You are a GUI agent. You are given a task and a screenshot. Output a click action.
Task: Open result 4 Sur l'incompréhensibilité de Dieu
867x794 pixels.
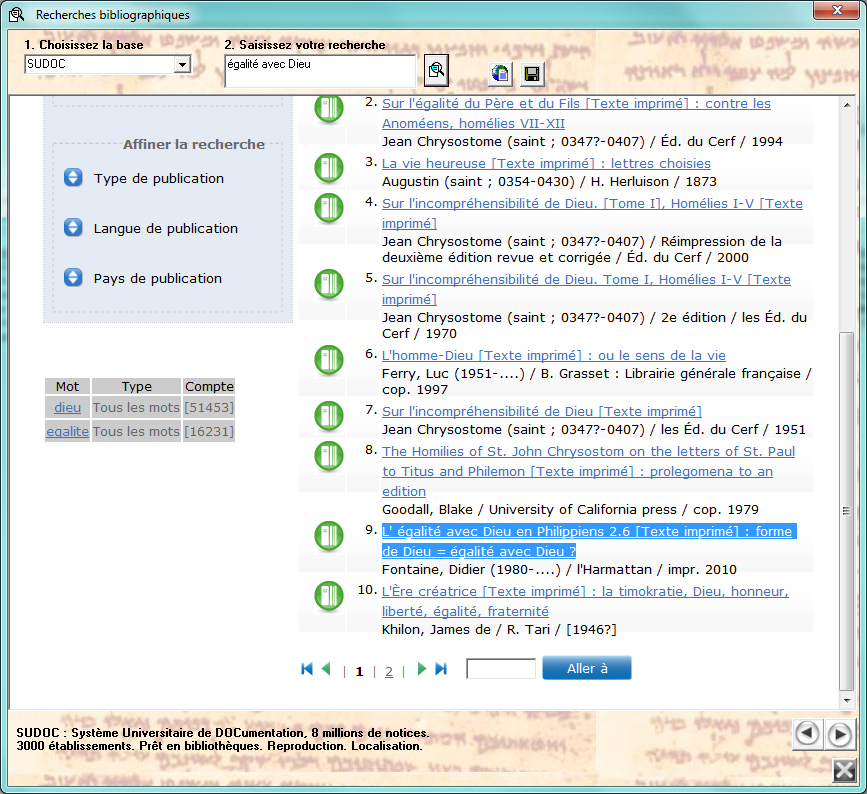tap(592, 213)
